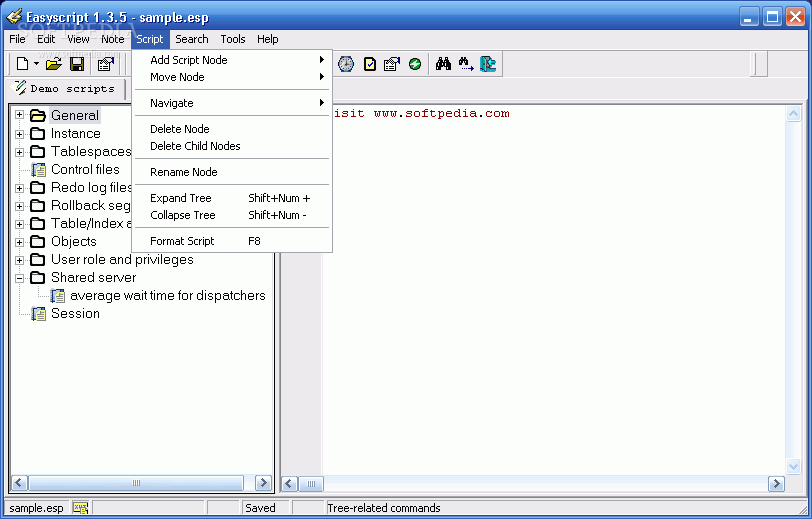Screen dimensions: 812x519
Task: Click the Save floppy disk icon
Action: pyautogui.click(x=77, y=64)
